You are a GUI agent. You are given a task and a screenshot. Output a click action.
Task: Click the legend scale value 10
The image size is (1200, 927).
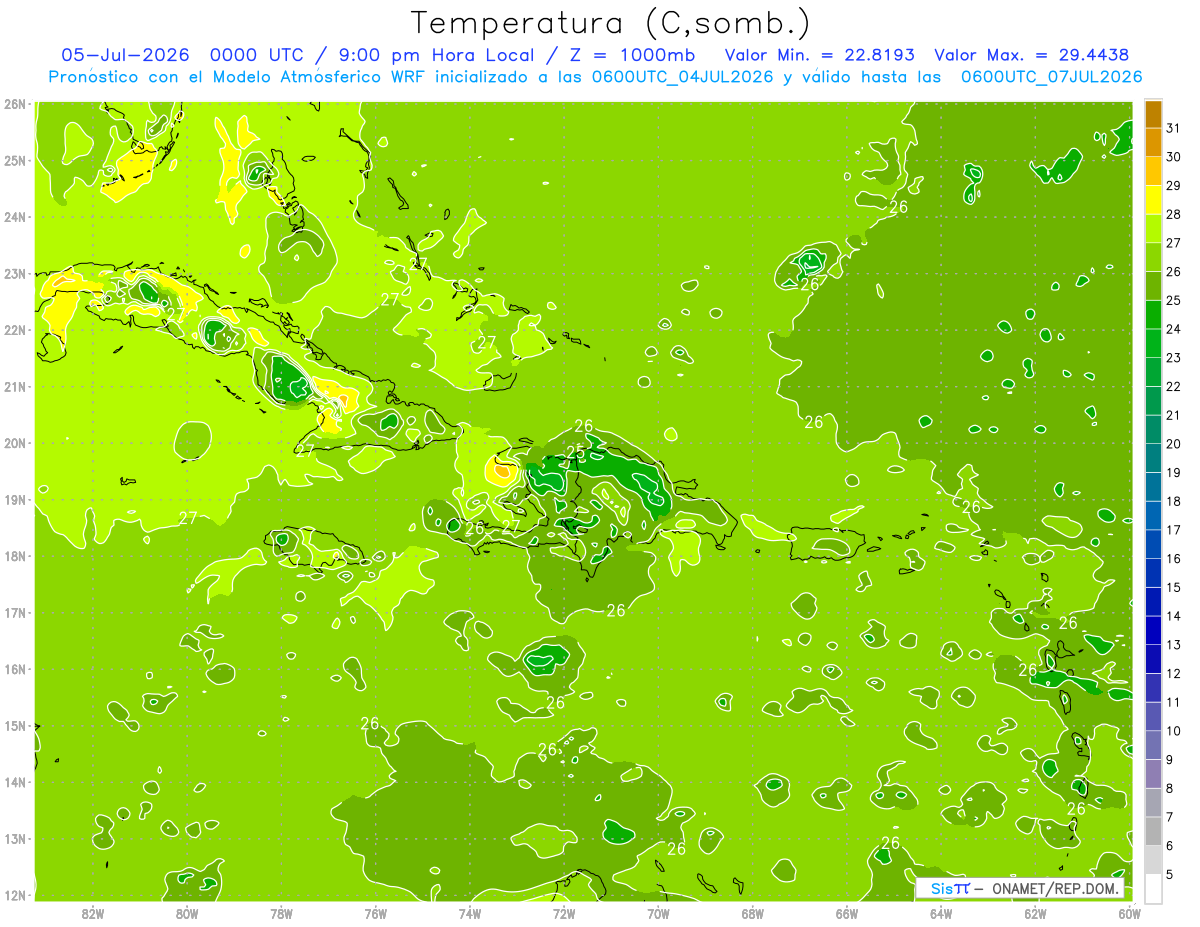[x=1174, y=730]
